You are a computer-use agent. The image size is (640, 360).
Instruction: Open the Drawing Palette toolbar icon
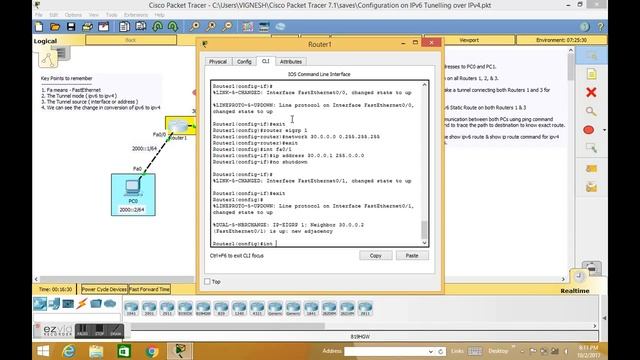click(247, 27)
